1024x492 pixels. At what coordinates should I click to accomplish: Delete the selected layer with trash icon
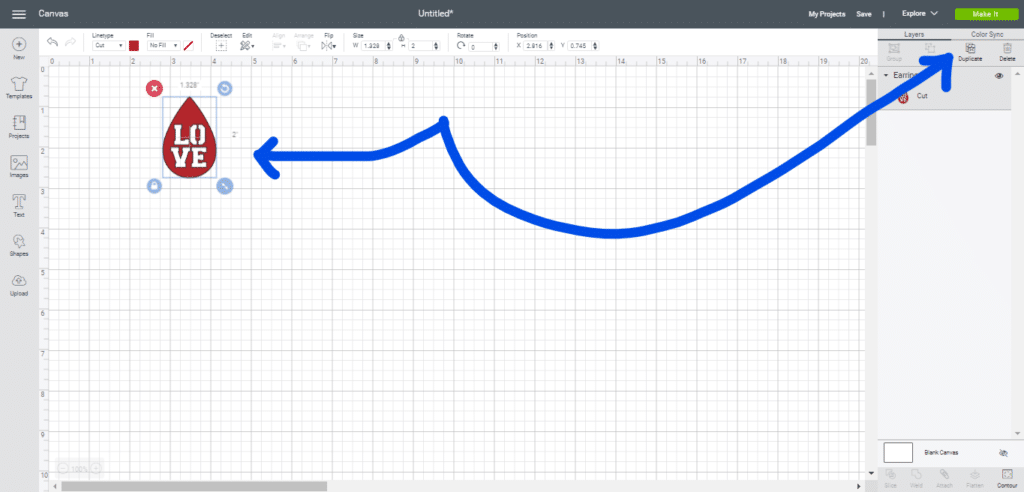(x=1006, y=50)
